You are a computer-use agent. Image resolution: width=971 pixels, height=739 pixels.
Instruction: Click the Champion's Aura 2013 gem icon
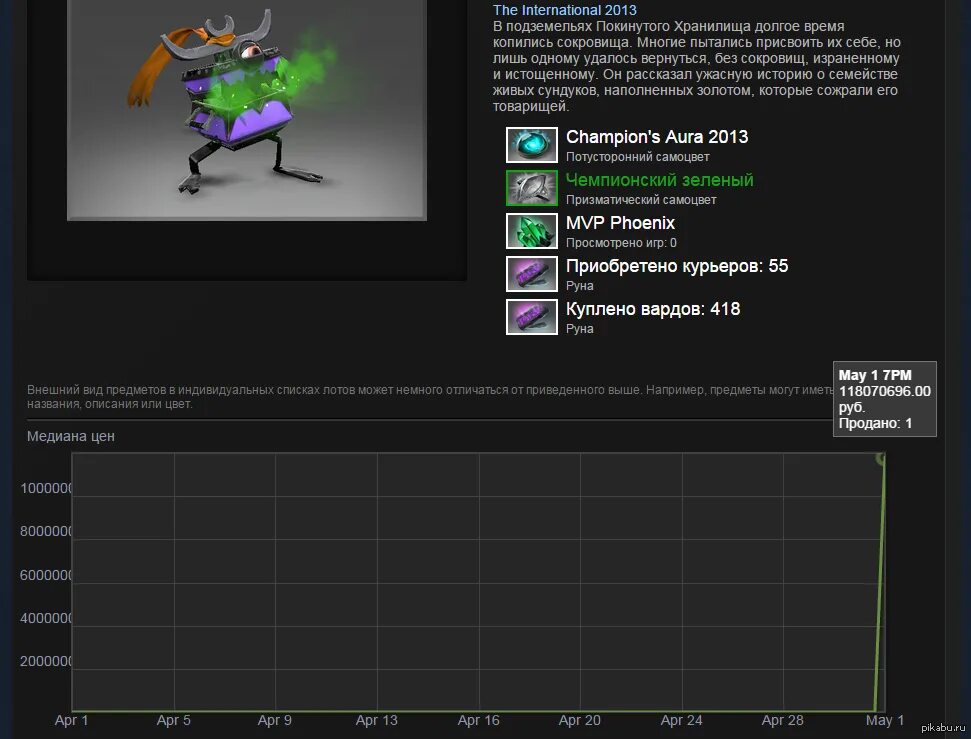pos(531,144)
